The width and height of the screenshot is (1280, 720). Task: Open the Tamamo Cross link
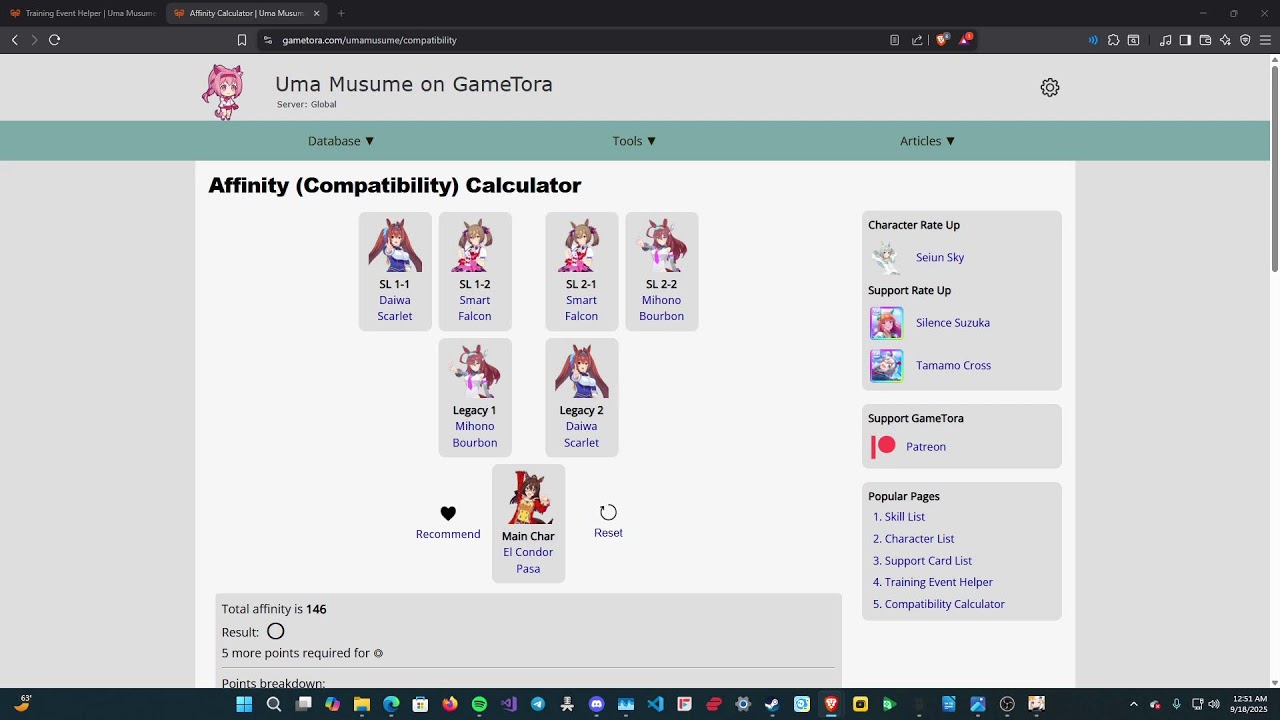[953, 365]
